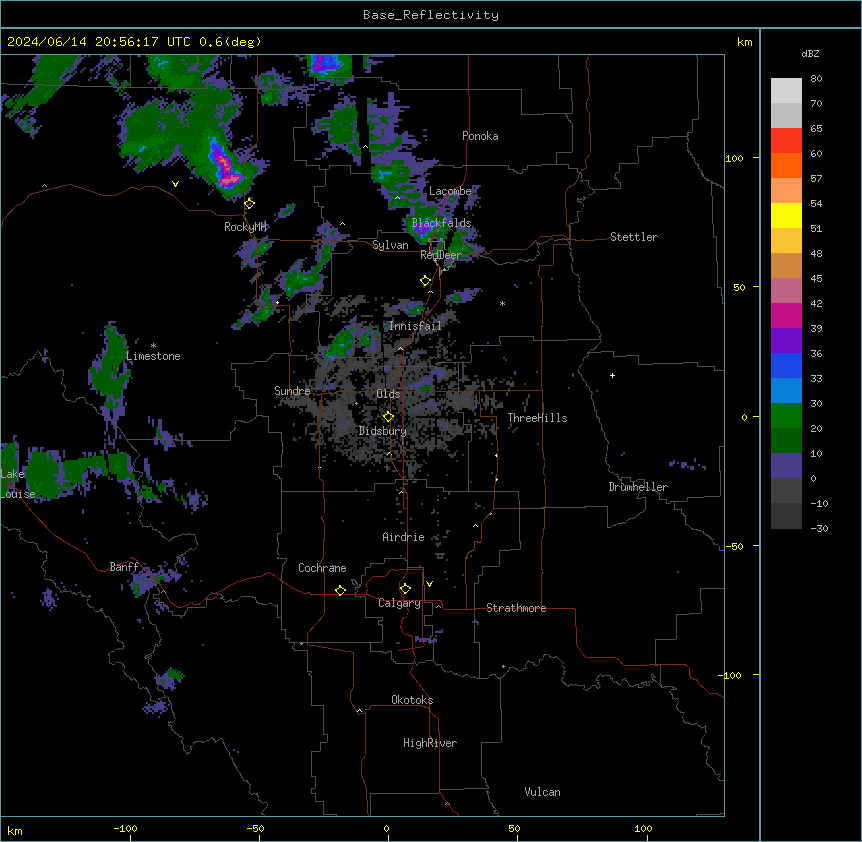This screenshot has height=842, width=862.
Task: Click the Vulcan label
Action: (542, 792)
